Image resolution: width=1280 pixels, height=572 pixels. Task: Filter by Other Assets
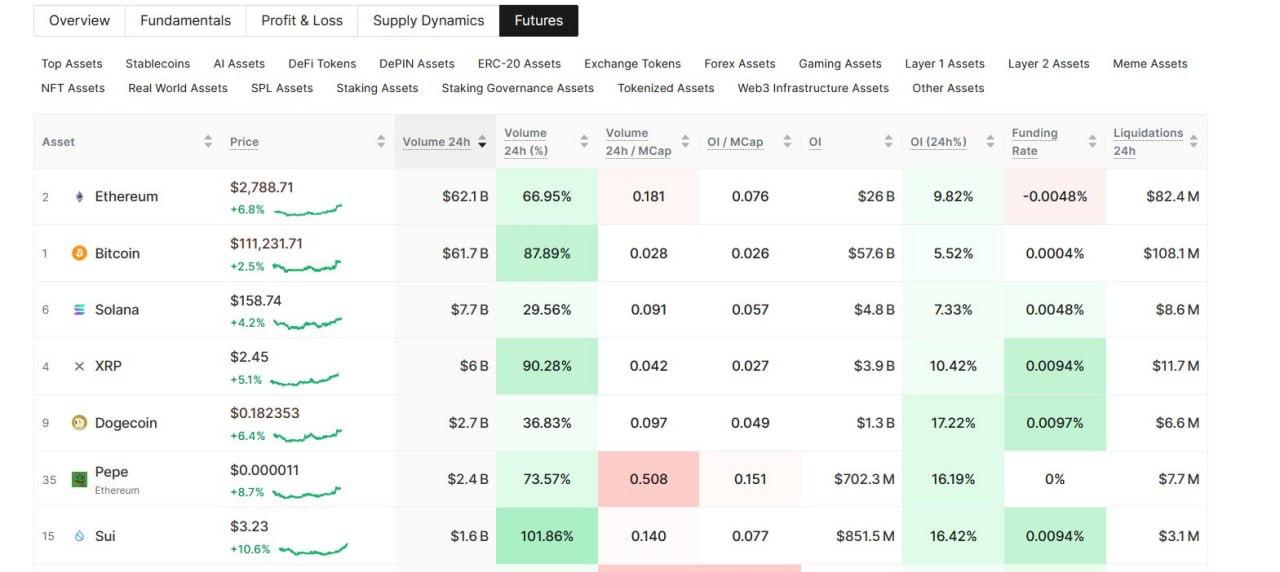coord(948,88)
